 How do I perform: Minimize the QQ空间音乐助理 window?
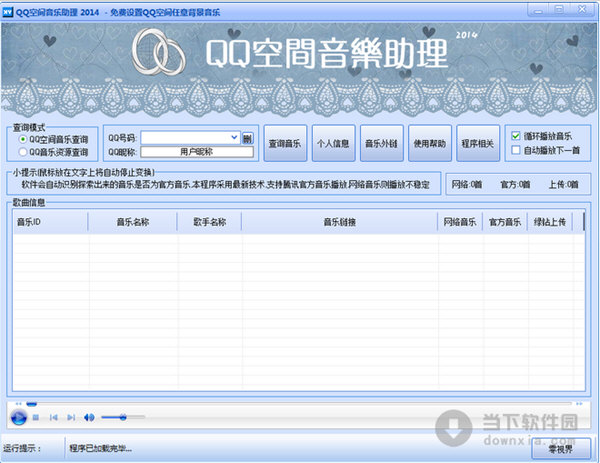coord(539,10)
